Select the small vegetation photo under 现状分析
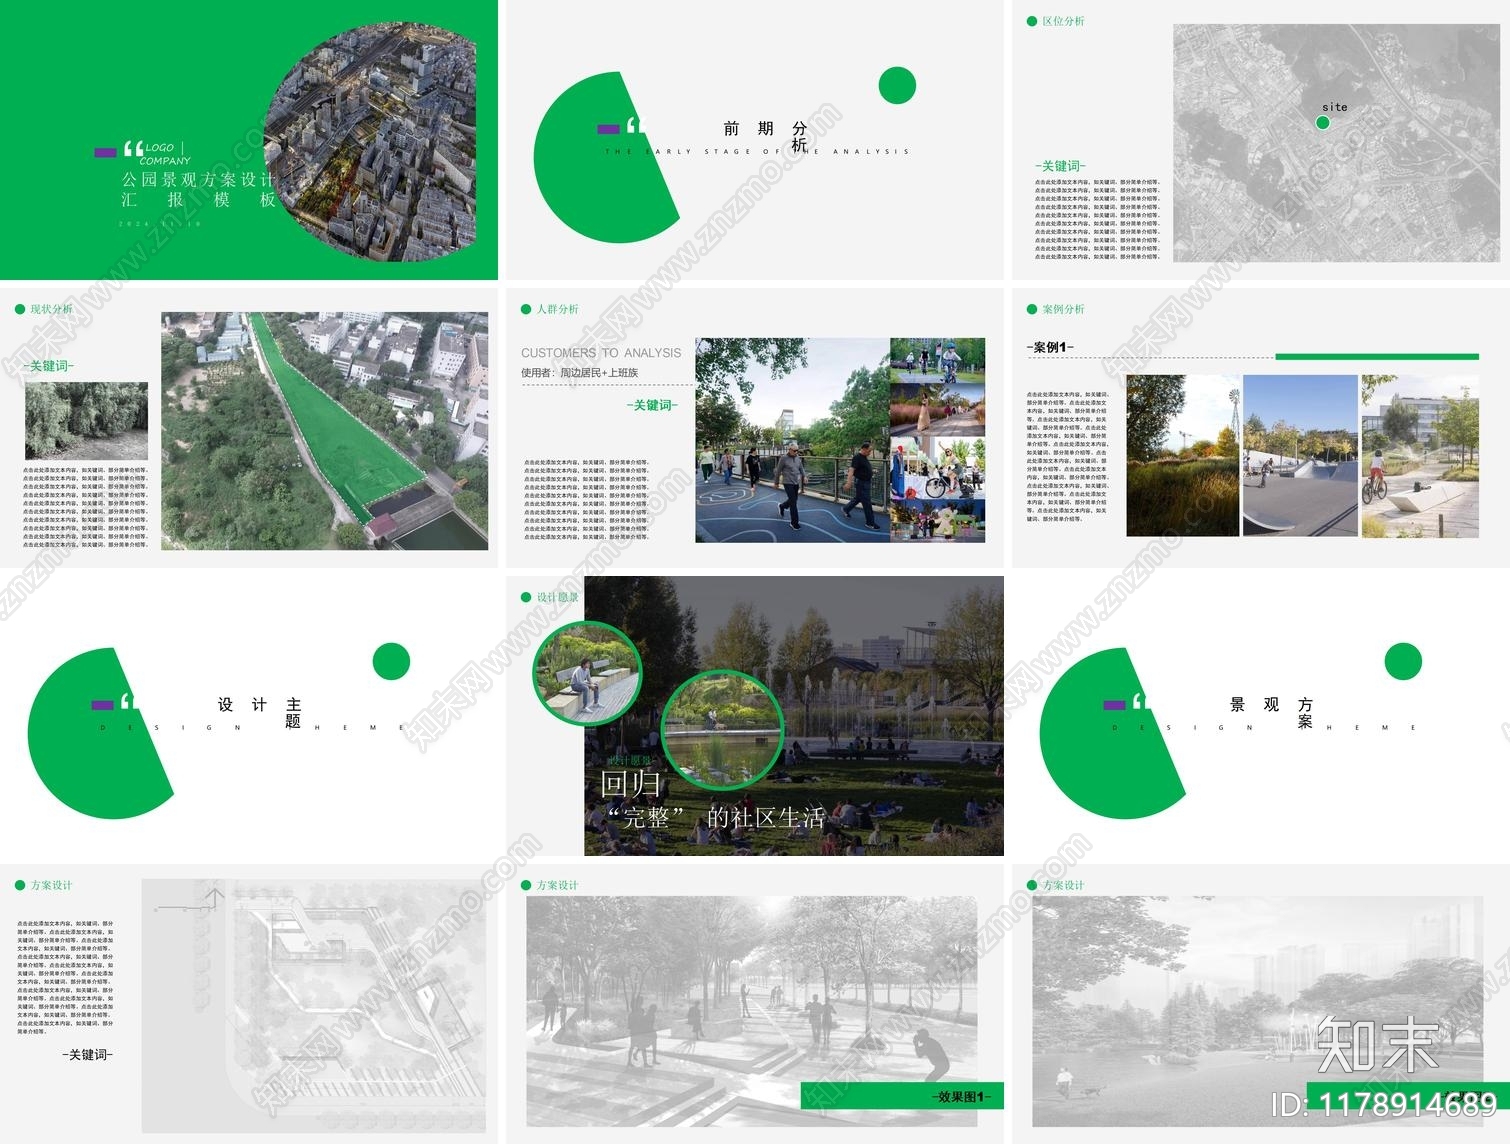 (86, 420)
